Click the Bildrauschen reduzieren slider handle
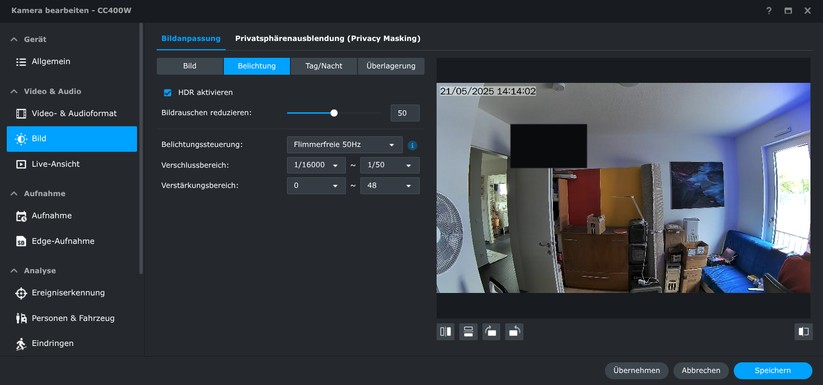823x385 pixels. tap(334, 113)
